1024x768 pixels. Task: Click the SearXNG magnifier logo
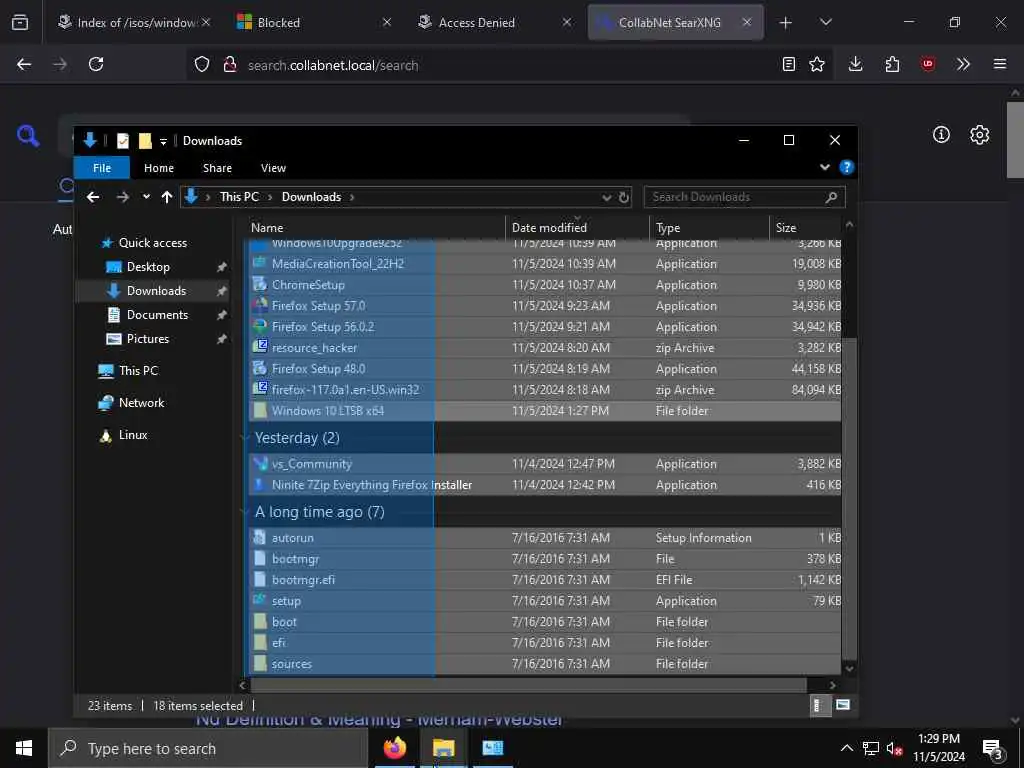tap(28, 136)
